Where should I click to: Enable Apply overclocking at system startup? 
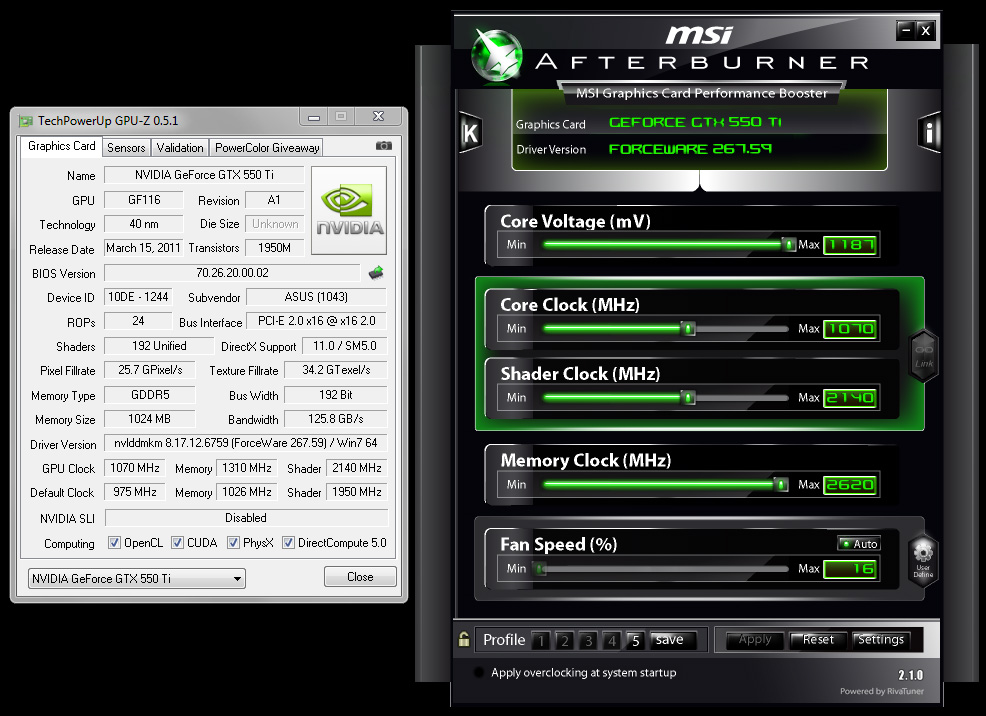[x=479, y=673]
